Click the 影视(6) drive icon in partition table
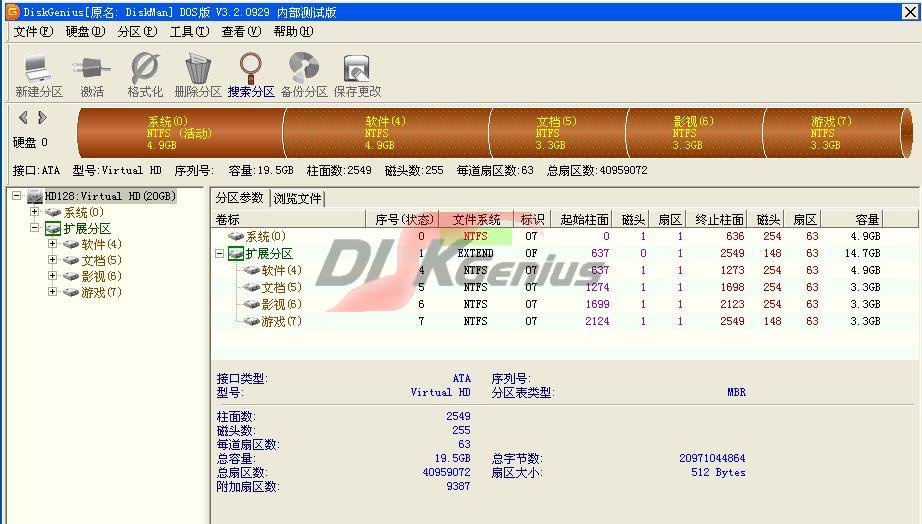The image size is (922, 524). (x=252, y=305)
